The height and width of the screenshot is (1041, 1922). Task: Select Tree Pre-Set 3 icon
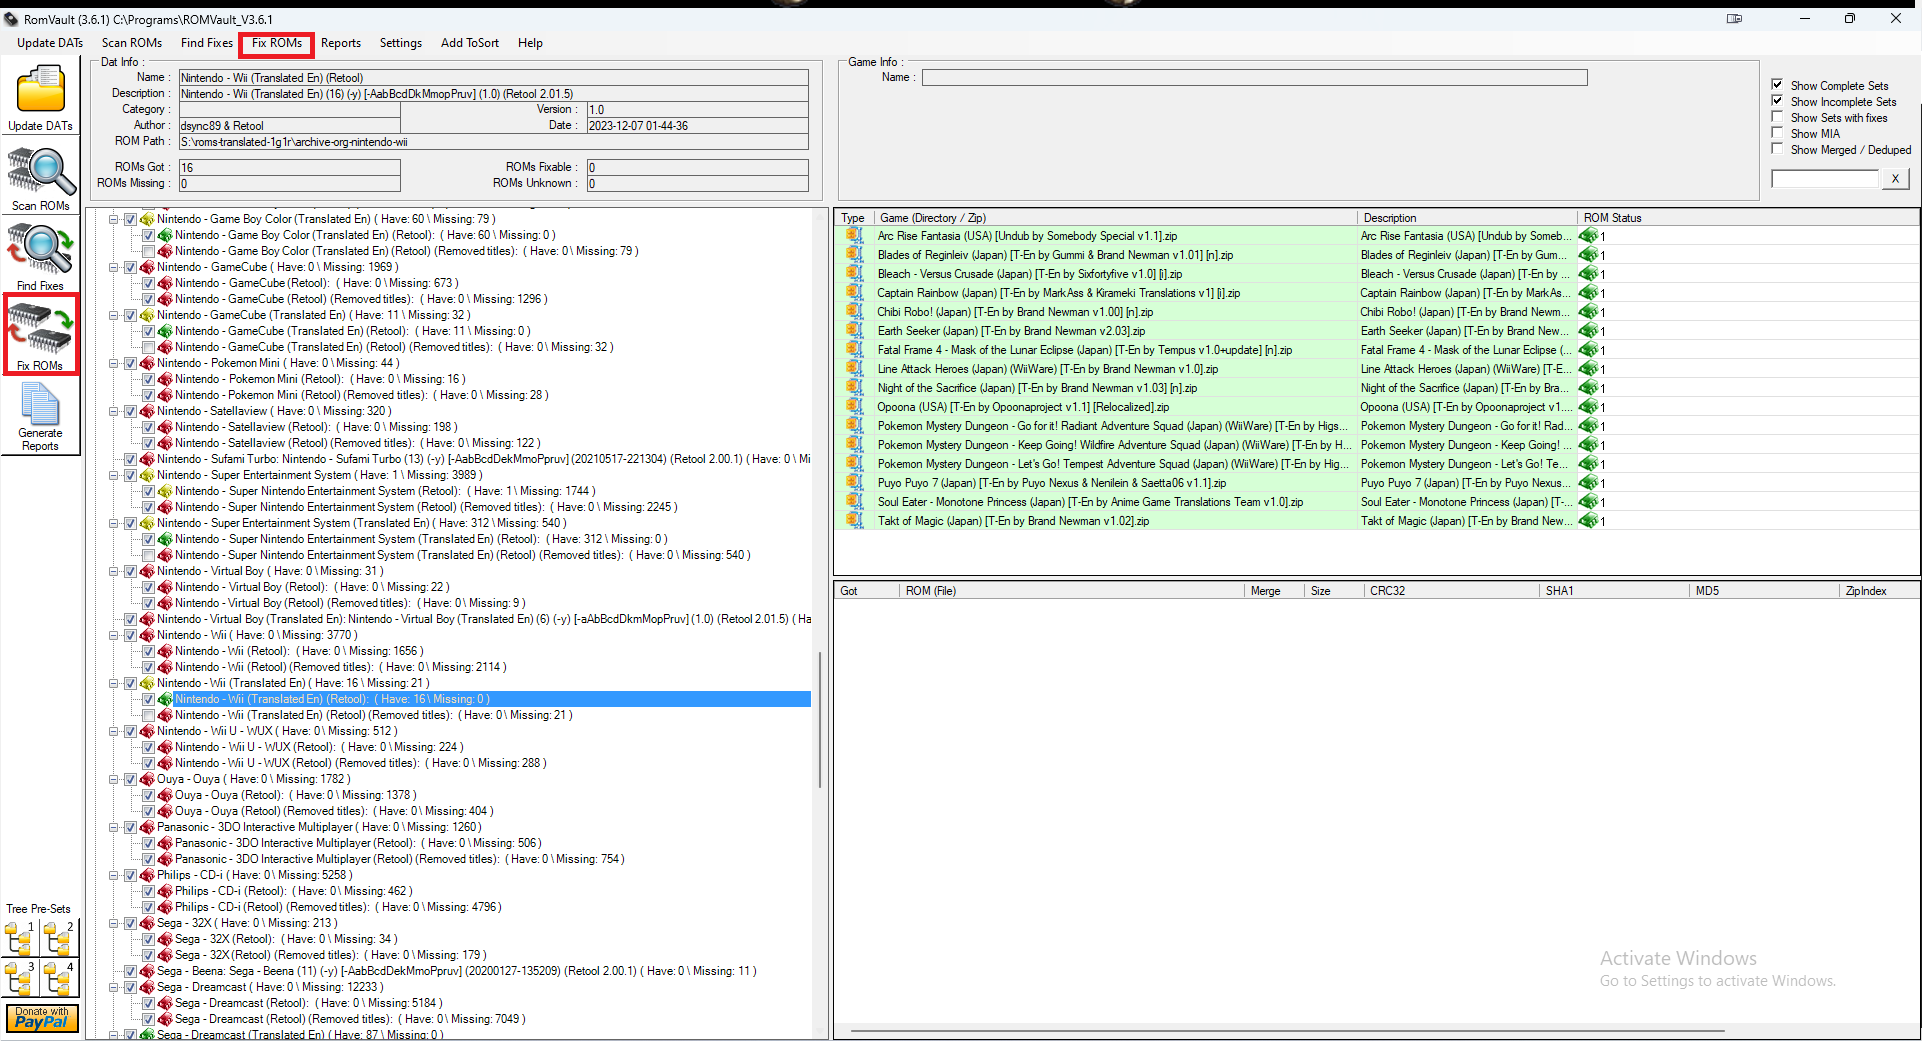[x=20, y=978]
